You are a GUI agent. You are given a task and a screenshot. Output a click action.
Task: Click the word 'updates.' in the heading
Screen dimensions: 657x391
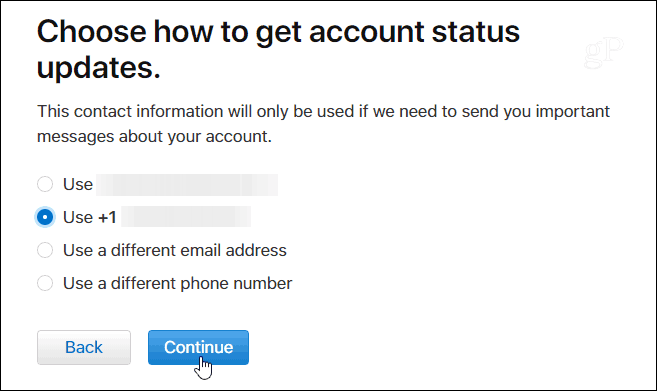click(99, 67)
